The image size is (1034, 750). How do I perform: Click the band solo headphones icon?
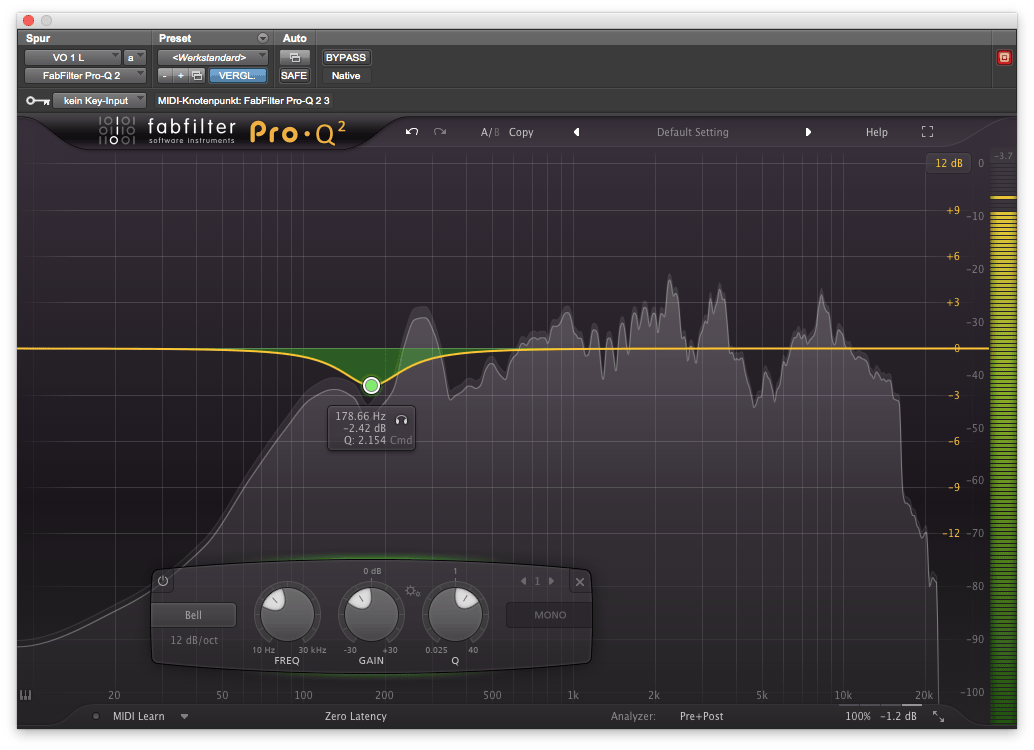click(401, 420)
